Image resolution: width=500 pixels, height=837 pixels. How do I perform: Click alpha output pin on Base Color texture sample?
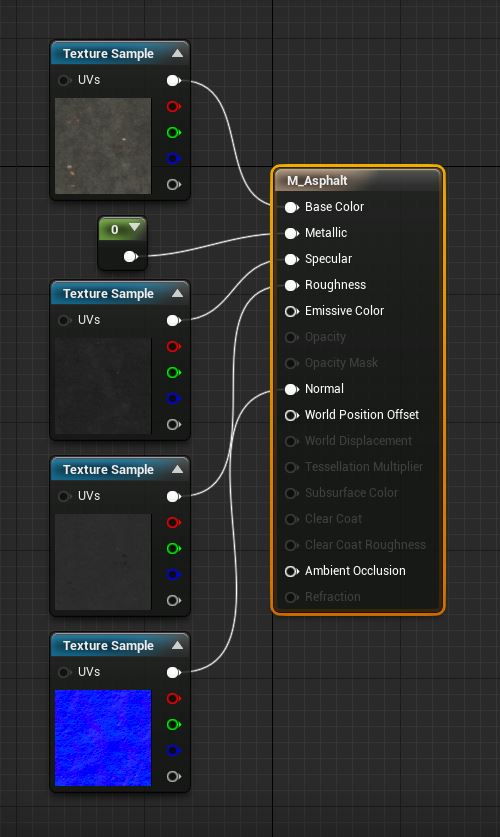173,185
